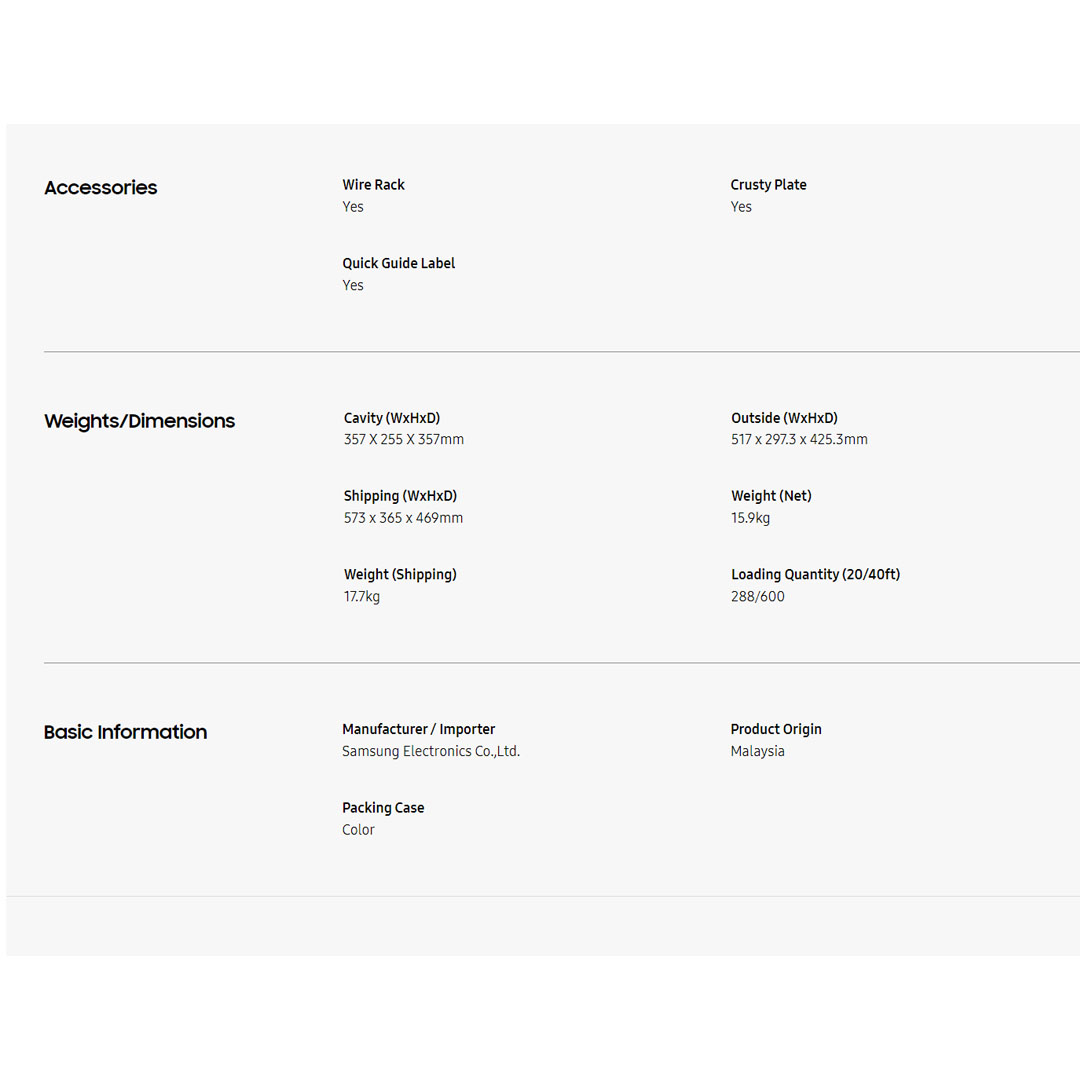Click the 17.7kg shipping weight value
This screenshot has height=1080, width=1080.
tap(362, 597)
